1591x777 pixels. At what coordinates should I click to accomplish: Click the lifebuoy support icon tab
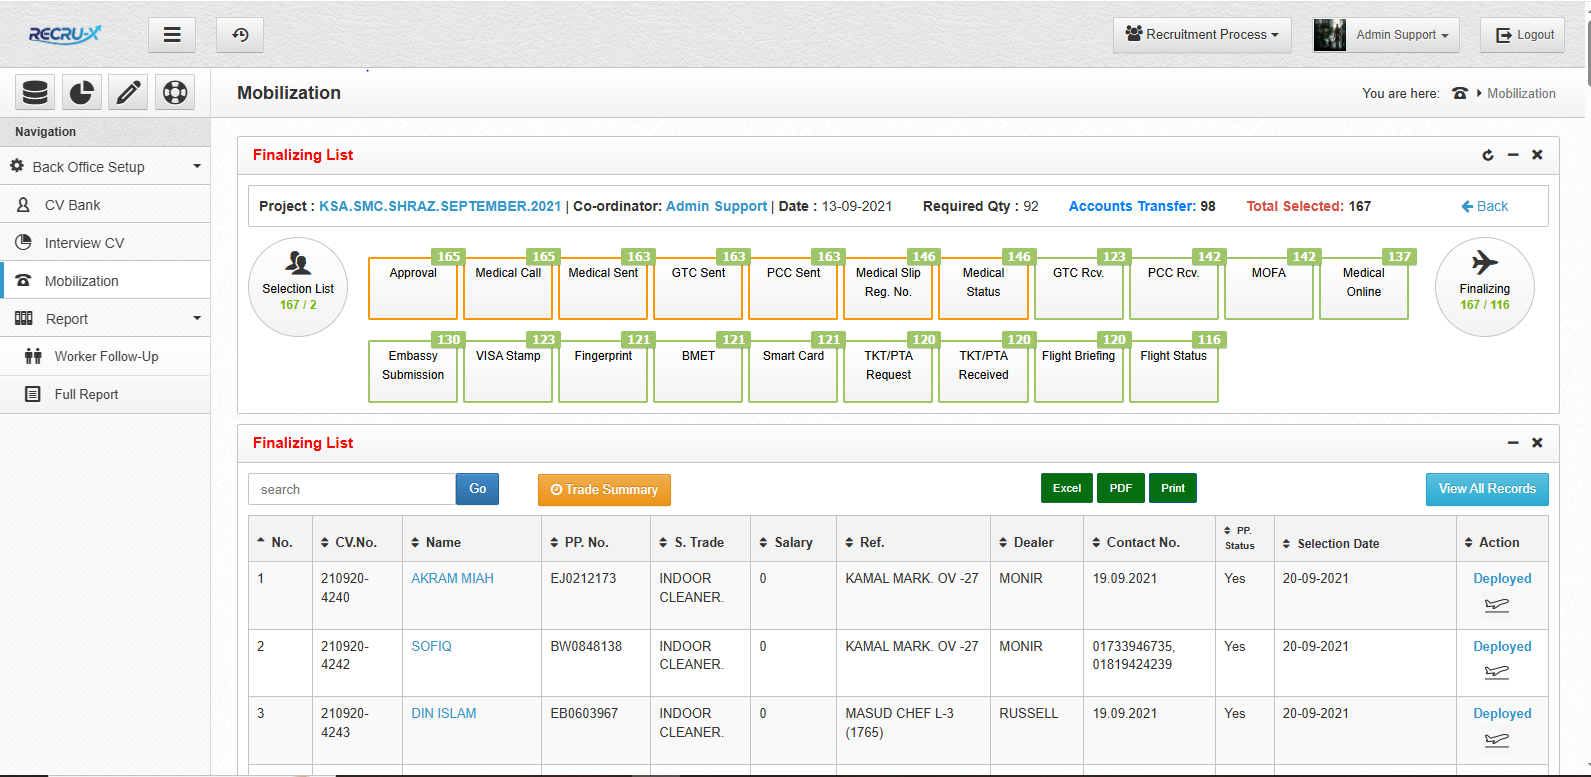coord(175,93)
